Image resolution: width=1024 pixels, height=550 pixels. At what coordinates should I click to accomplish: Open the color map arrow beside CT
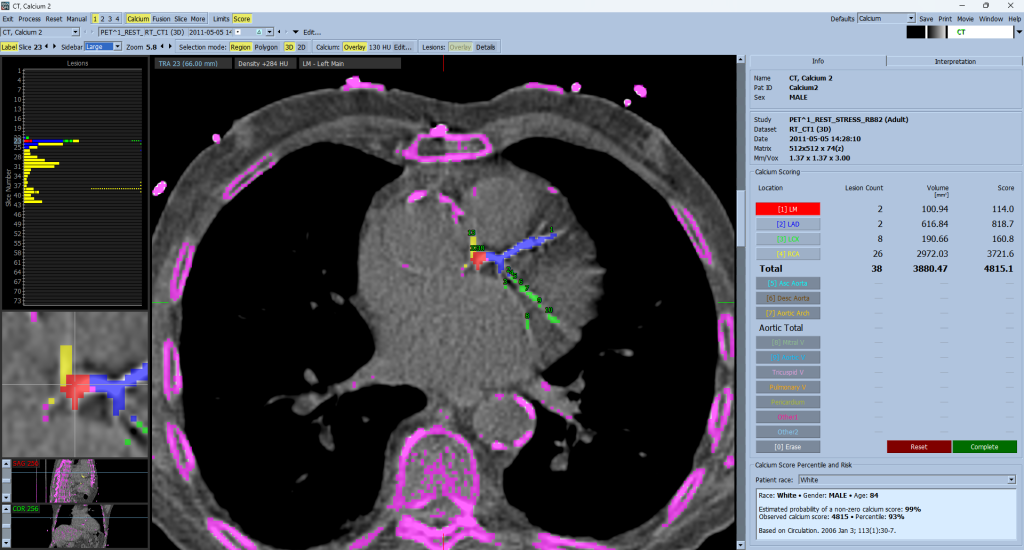pos(1018,32)
